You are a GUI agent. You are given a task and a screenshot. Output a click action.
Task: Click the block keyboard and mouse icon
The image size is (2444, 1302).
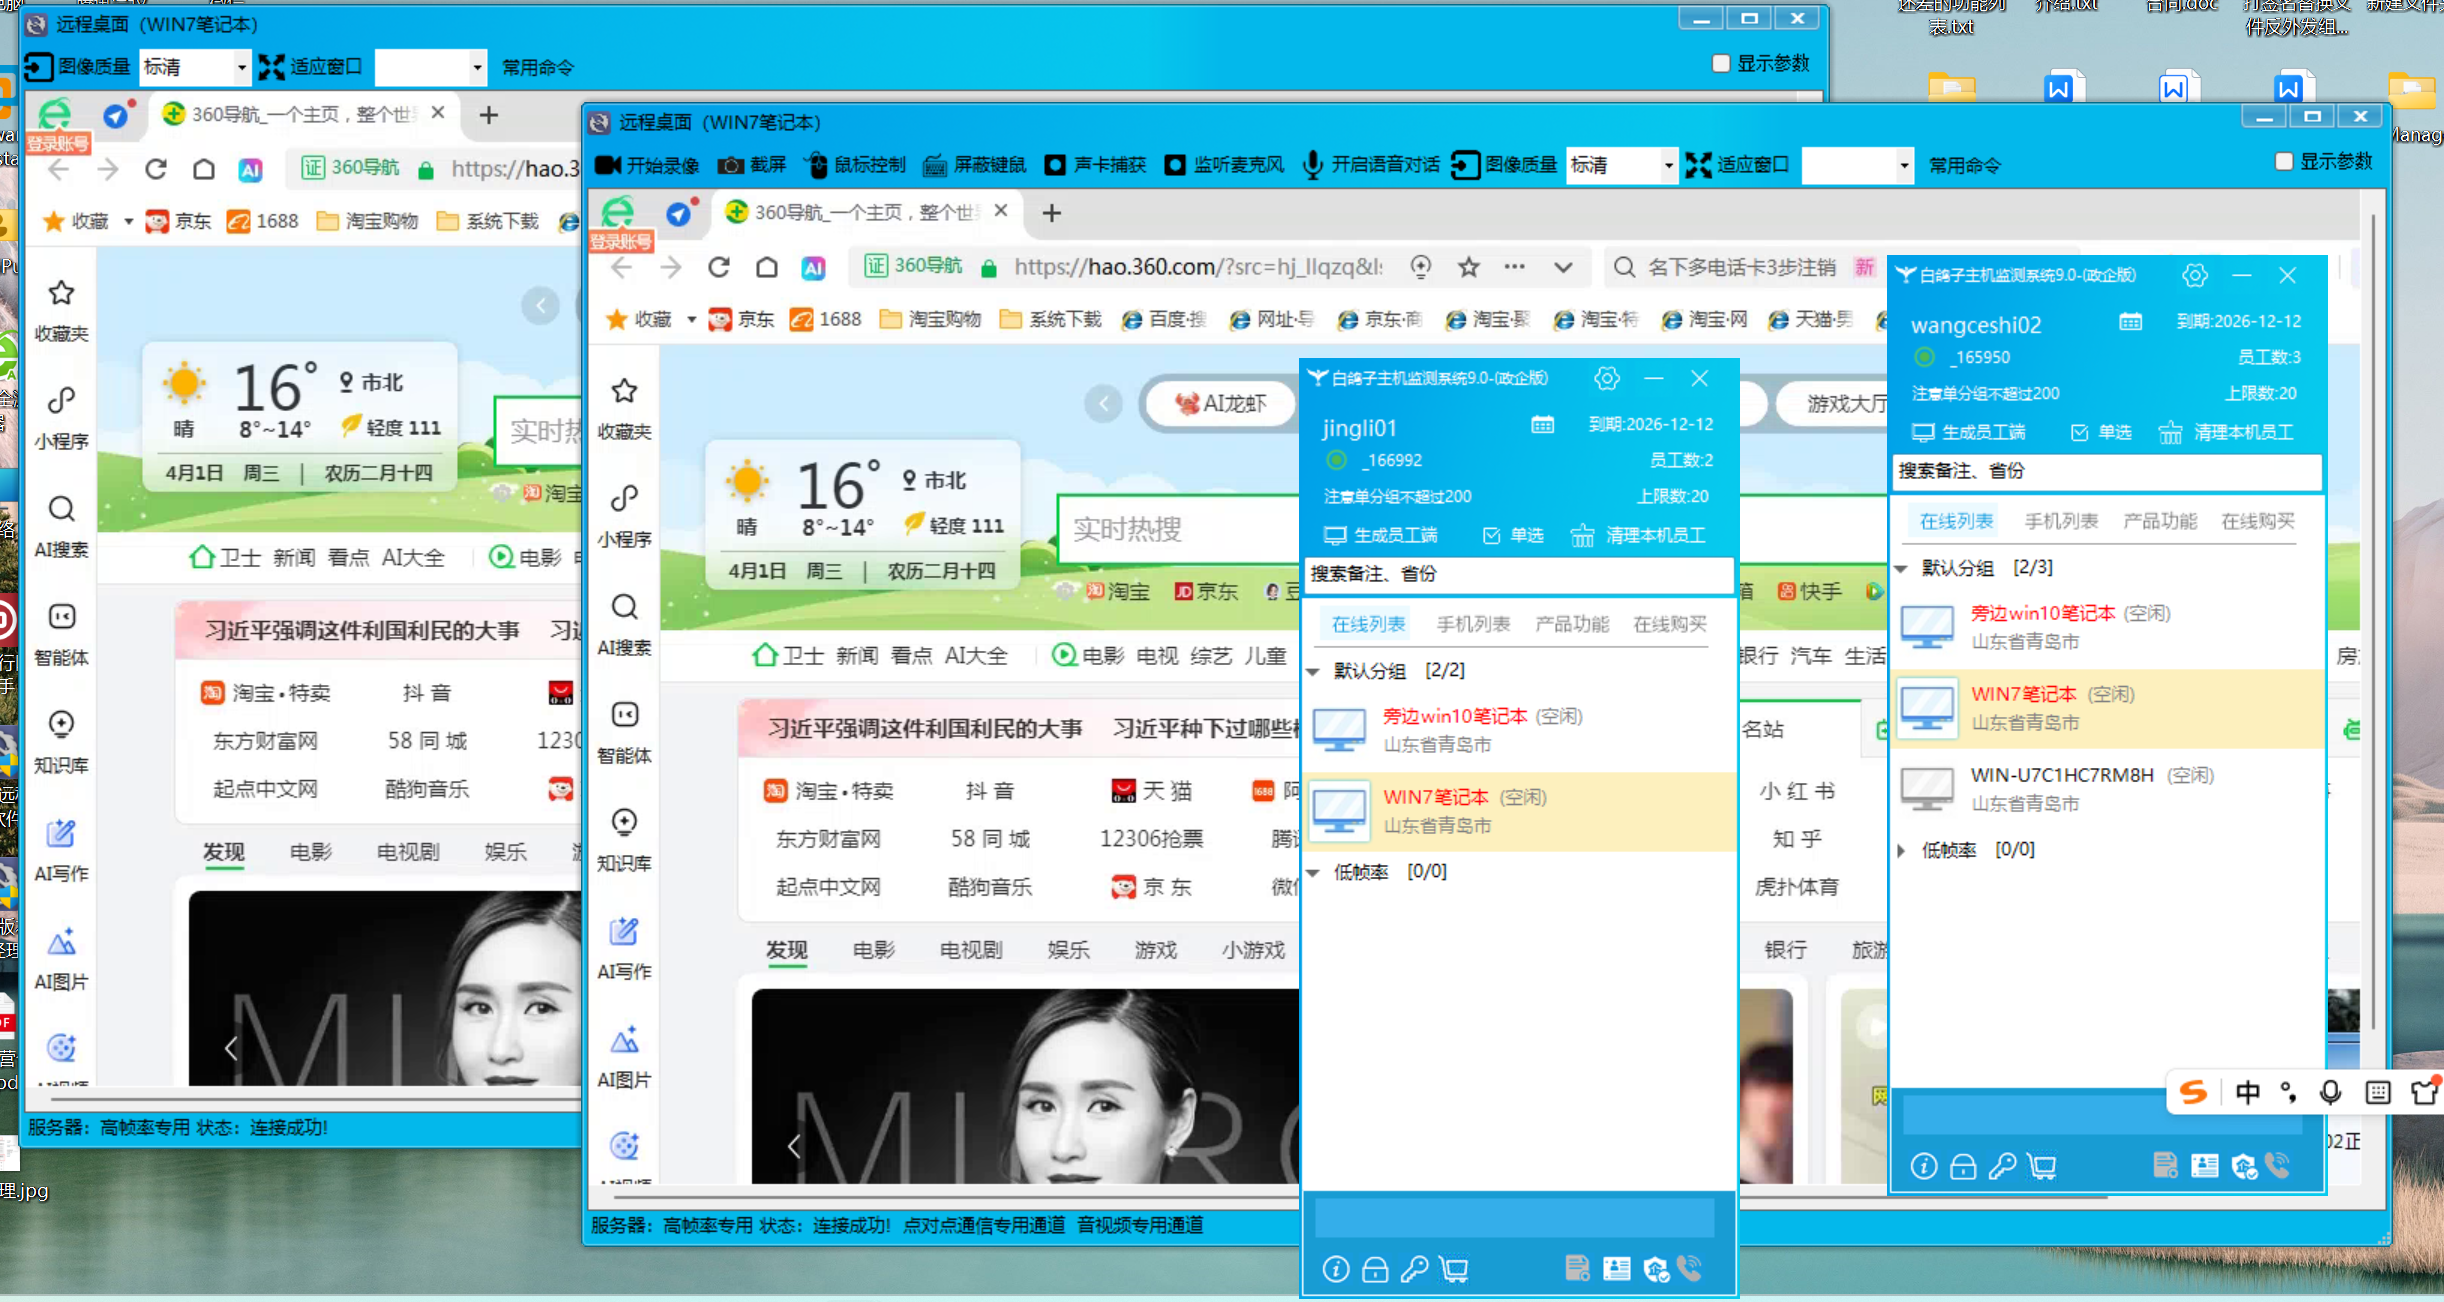point(935,165)
